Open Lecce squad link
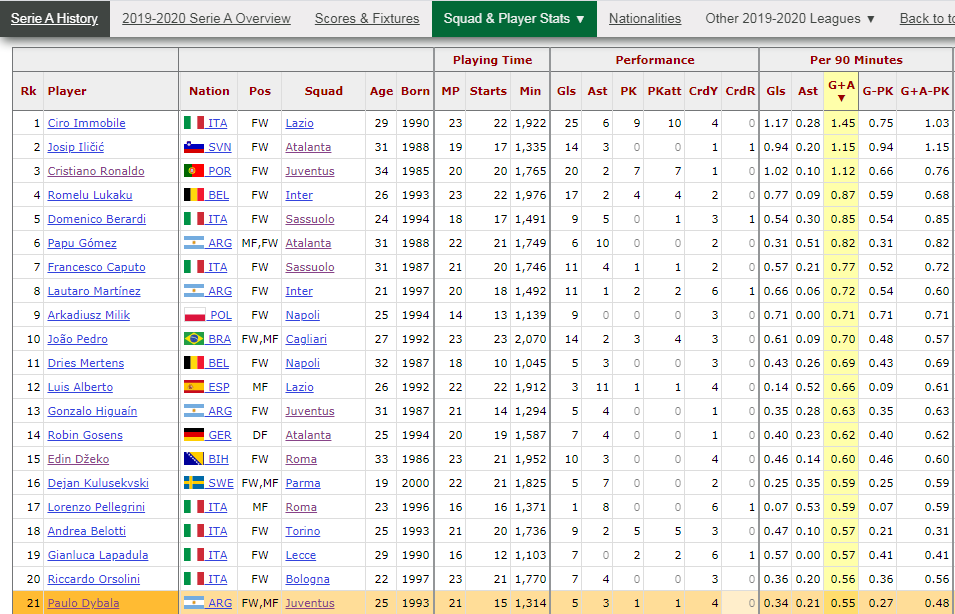 pos(301,555)
